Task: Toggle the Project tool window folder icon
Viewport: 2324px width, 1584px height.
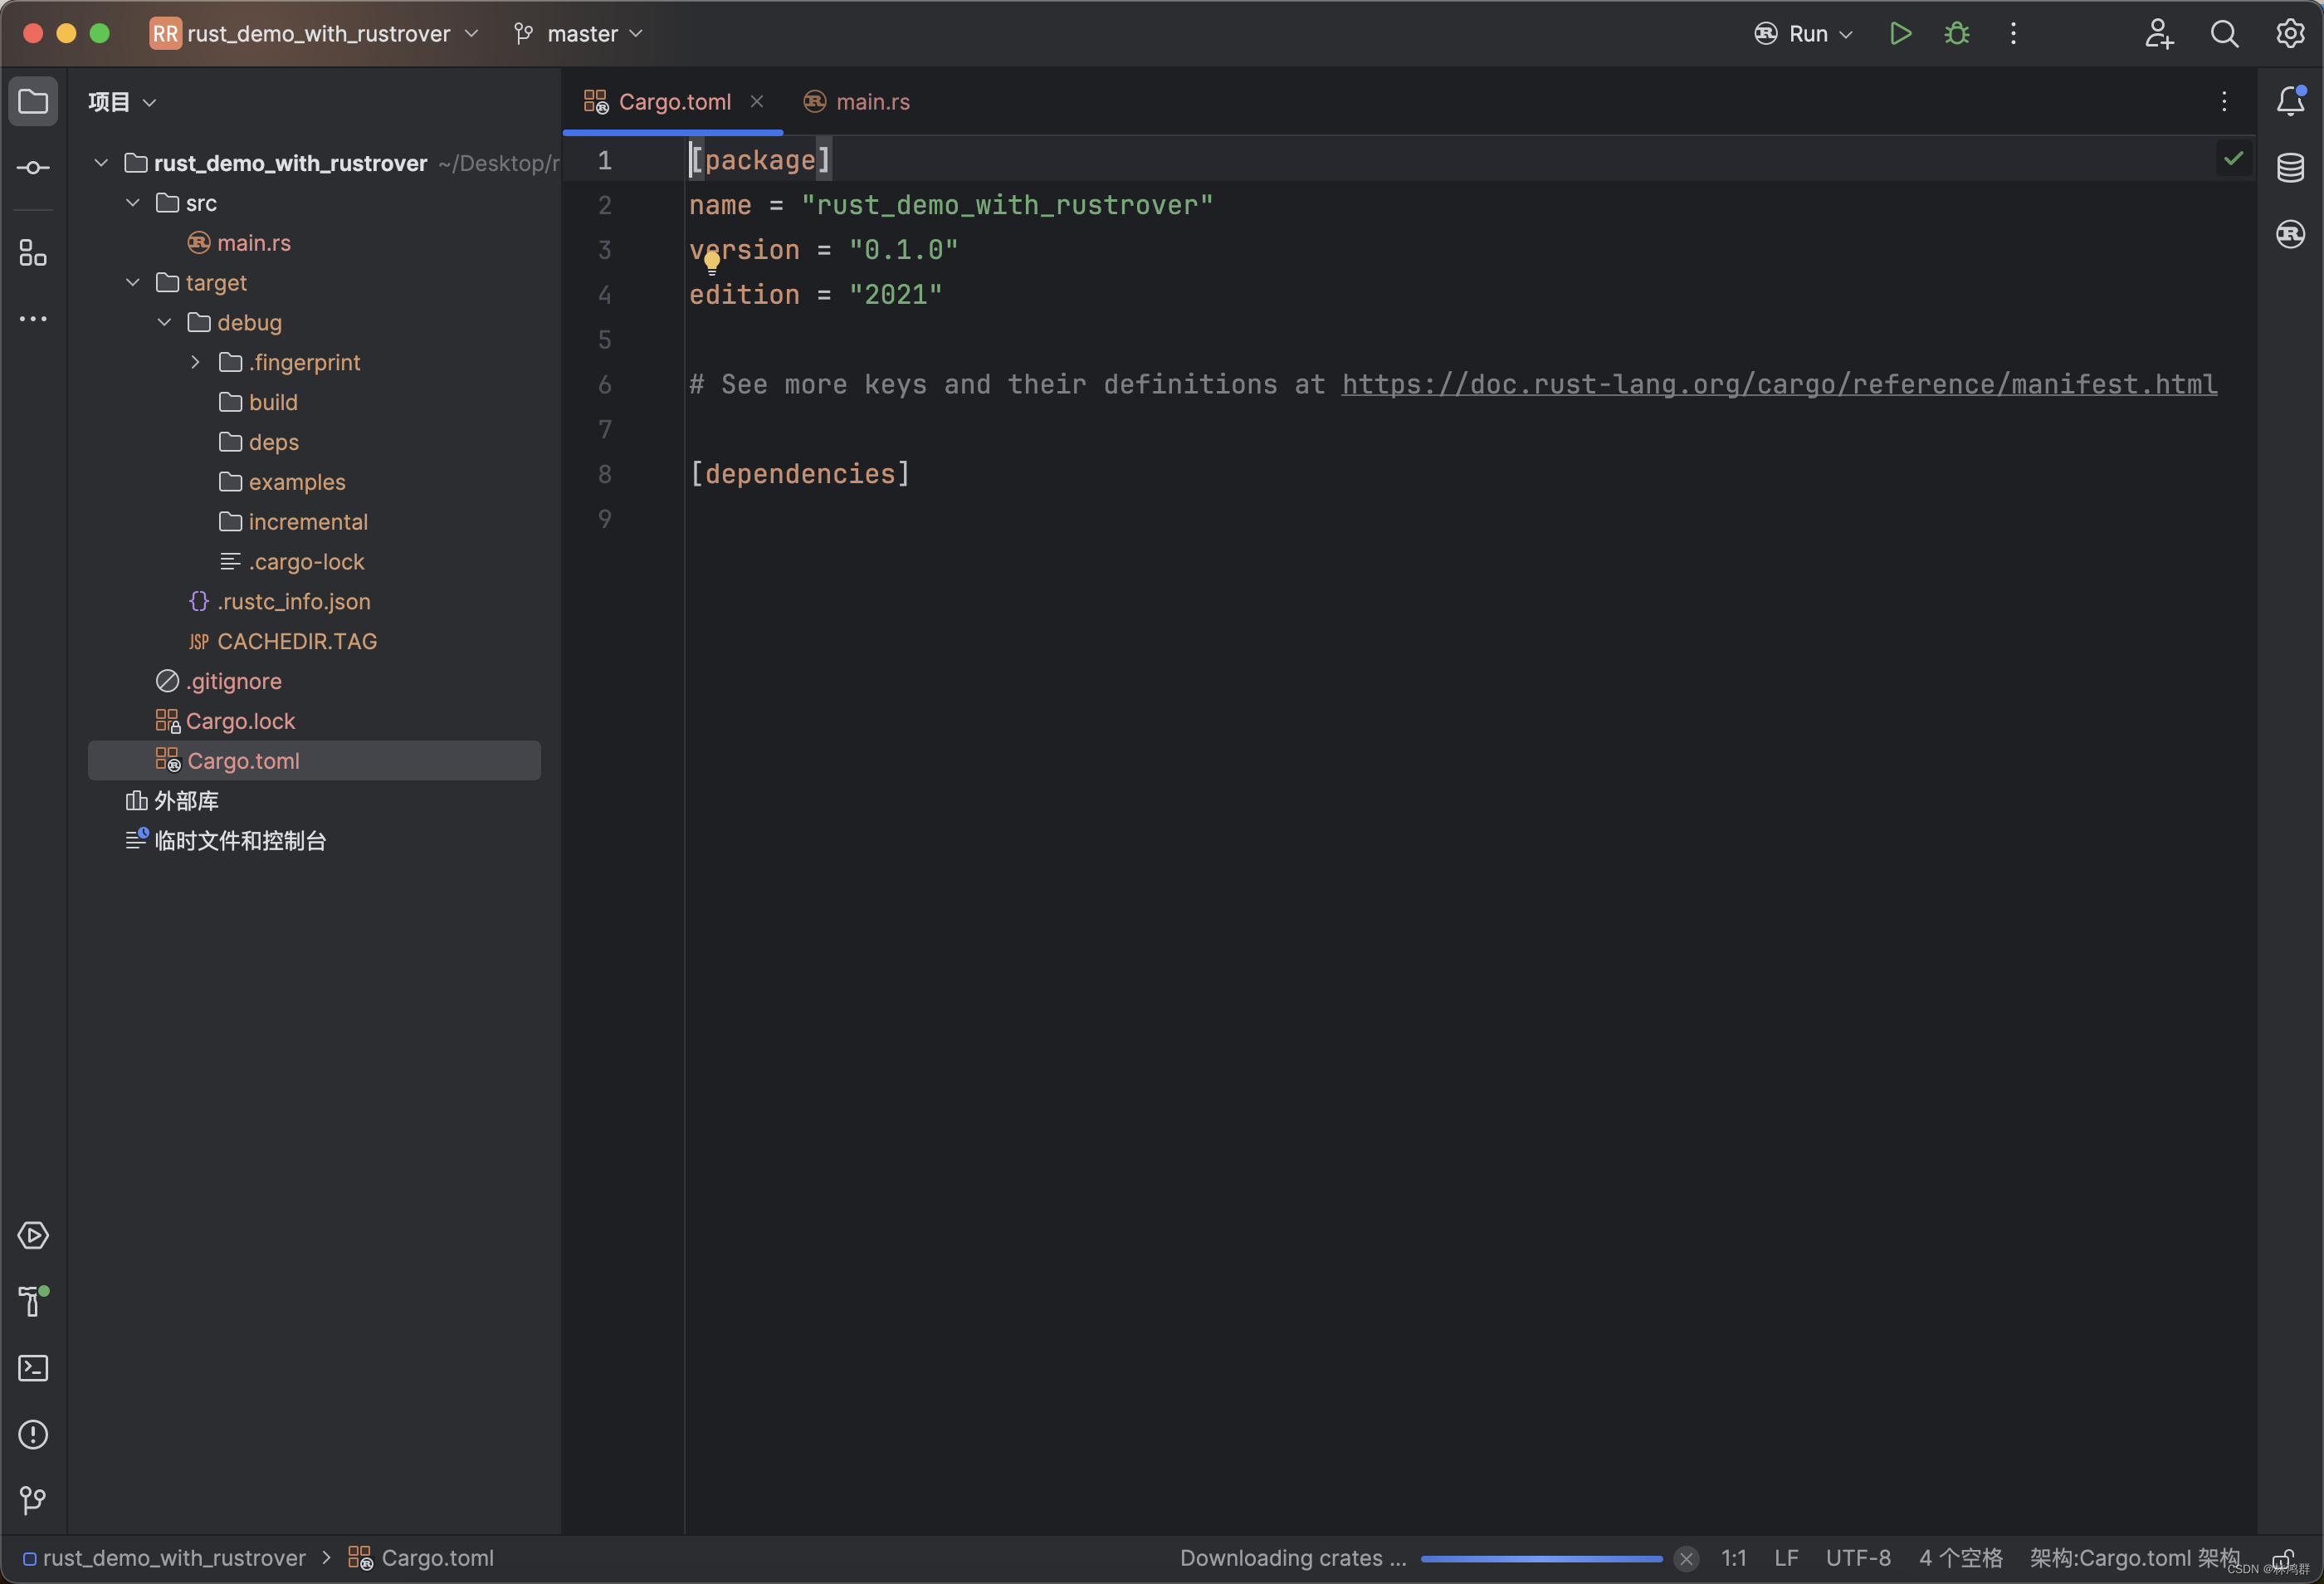Action: [33, 101]
